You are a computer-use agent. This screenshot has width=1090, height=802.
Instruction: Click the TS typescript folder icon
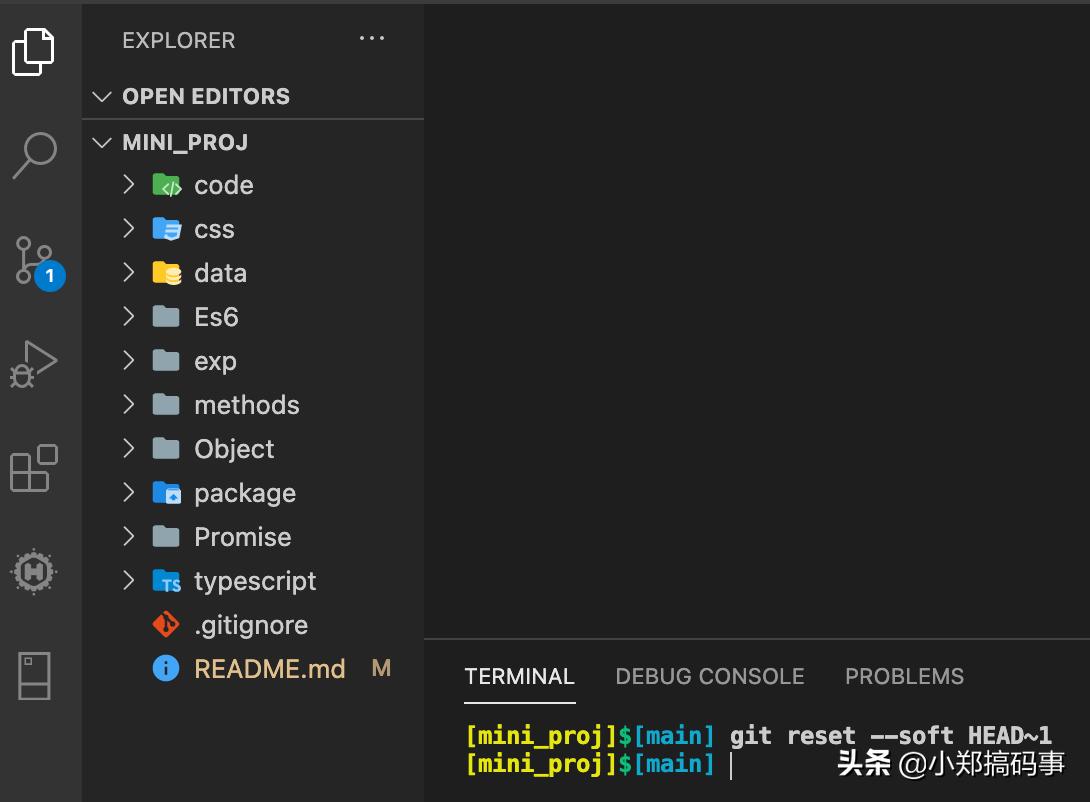tap(167, 581)
